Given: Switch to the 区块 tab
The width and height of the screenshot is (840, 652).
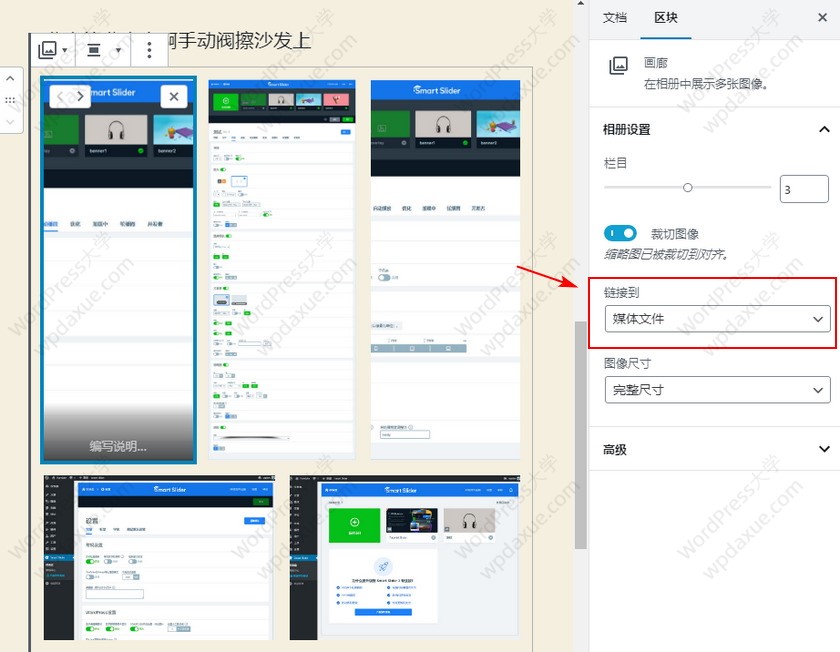Looking at the screenshot, I should coord(665,18).
